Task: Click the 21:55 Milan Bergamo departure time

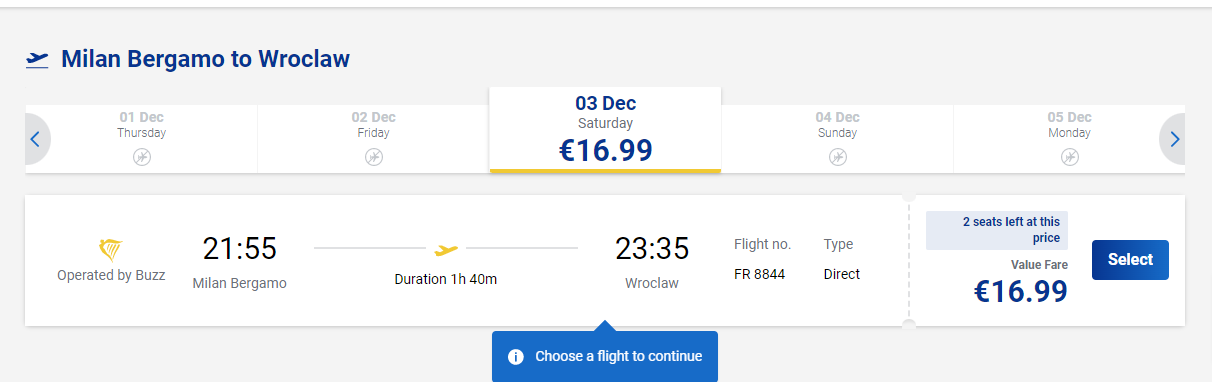Action: [240, 248]
